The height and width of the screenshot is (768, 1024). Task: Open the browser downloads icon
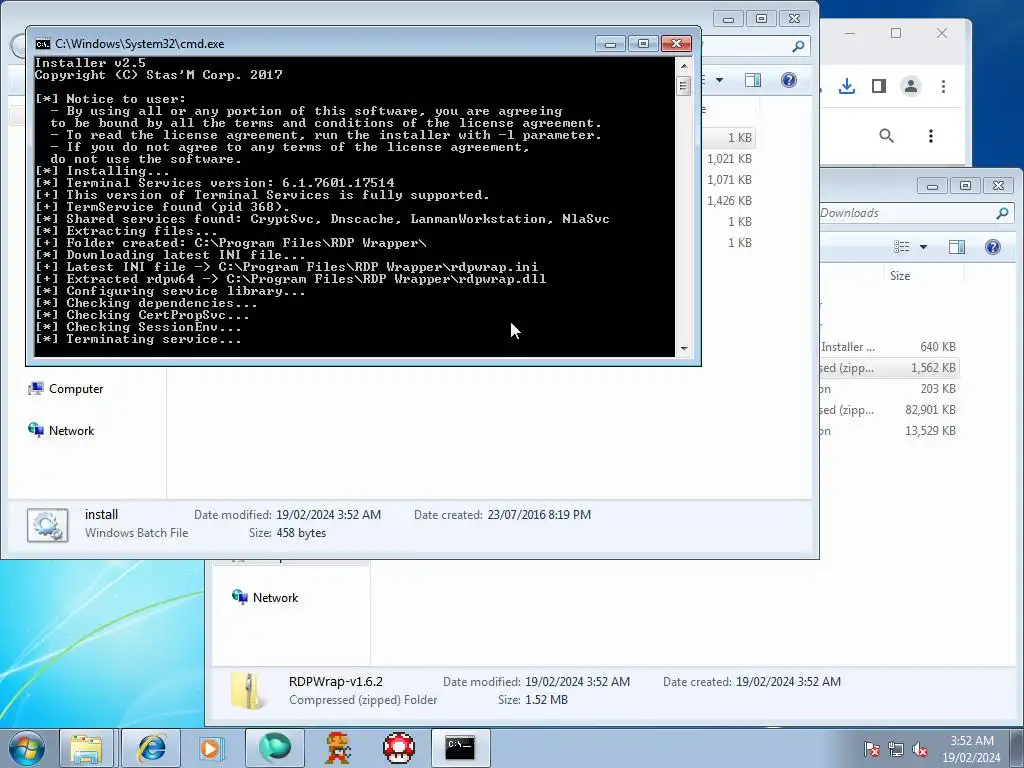[x=846, y=86]
